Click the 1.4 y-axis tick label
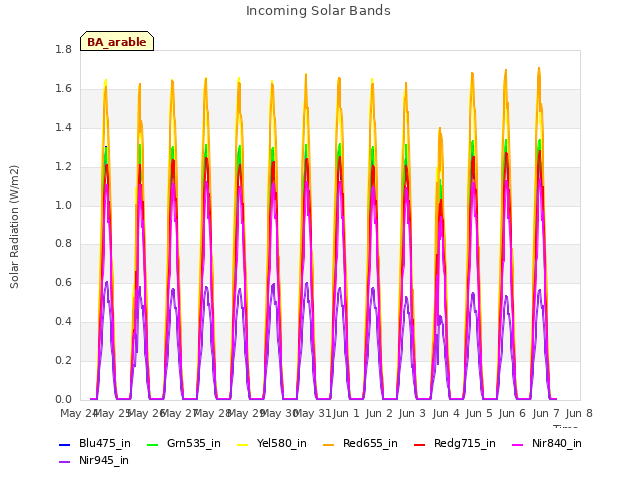 click(x=63, y=127)
